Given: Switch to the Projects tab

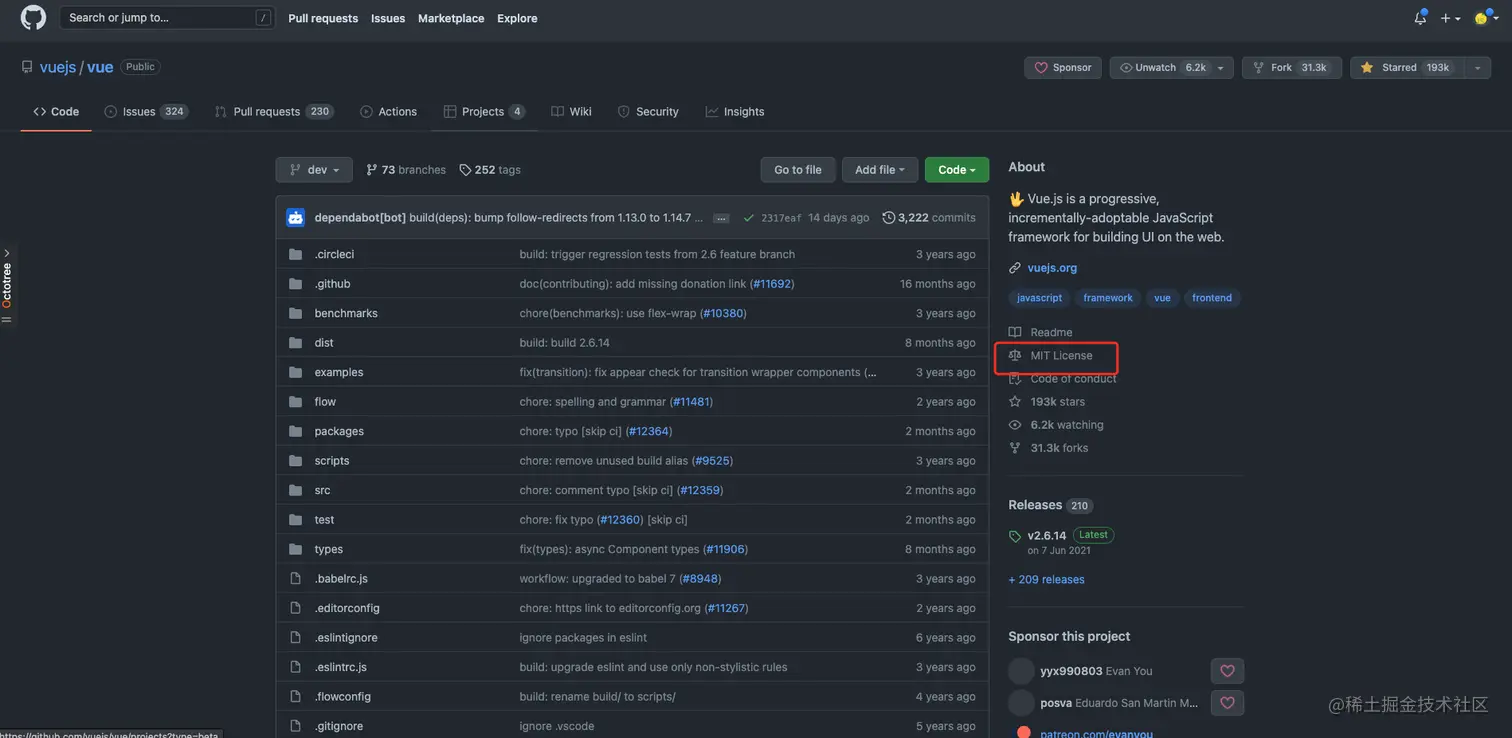Looking at the screenshot, I should (484, 111).
